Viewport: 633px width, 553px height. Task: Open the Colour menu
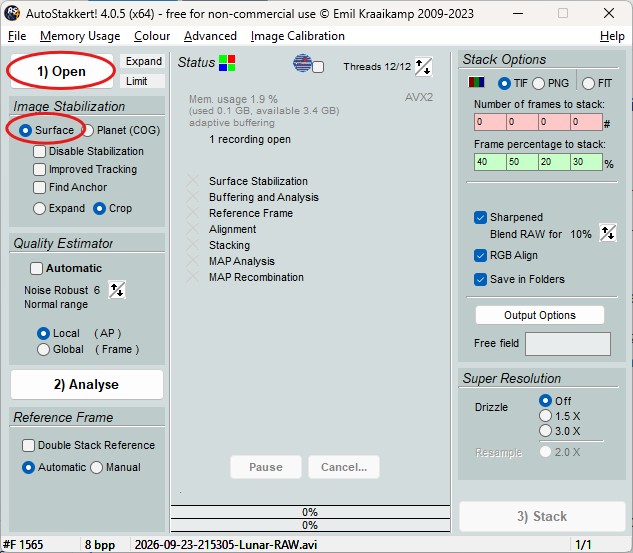tap(152, 36)
